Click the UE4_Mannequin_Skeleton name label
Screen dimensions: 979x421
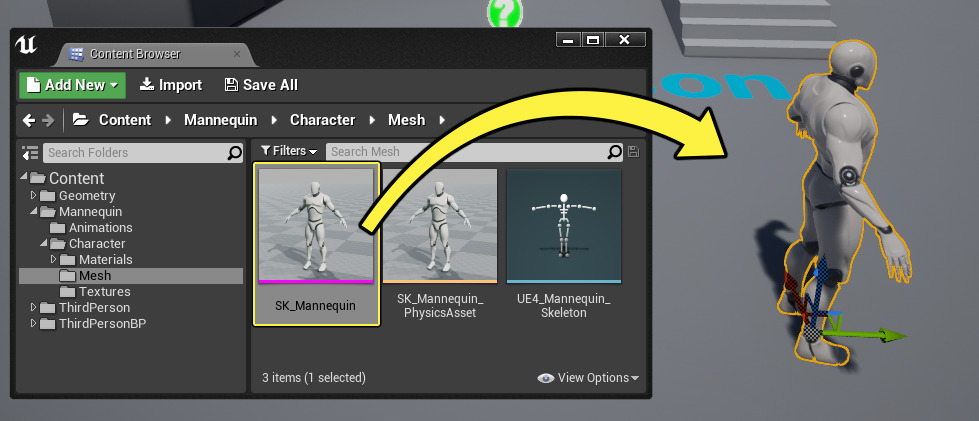tap(564, 306)
